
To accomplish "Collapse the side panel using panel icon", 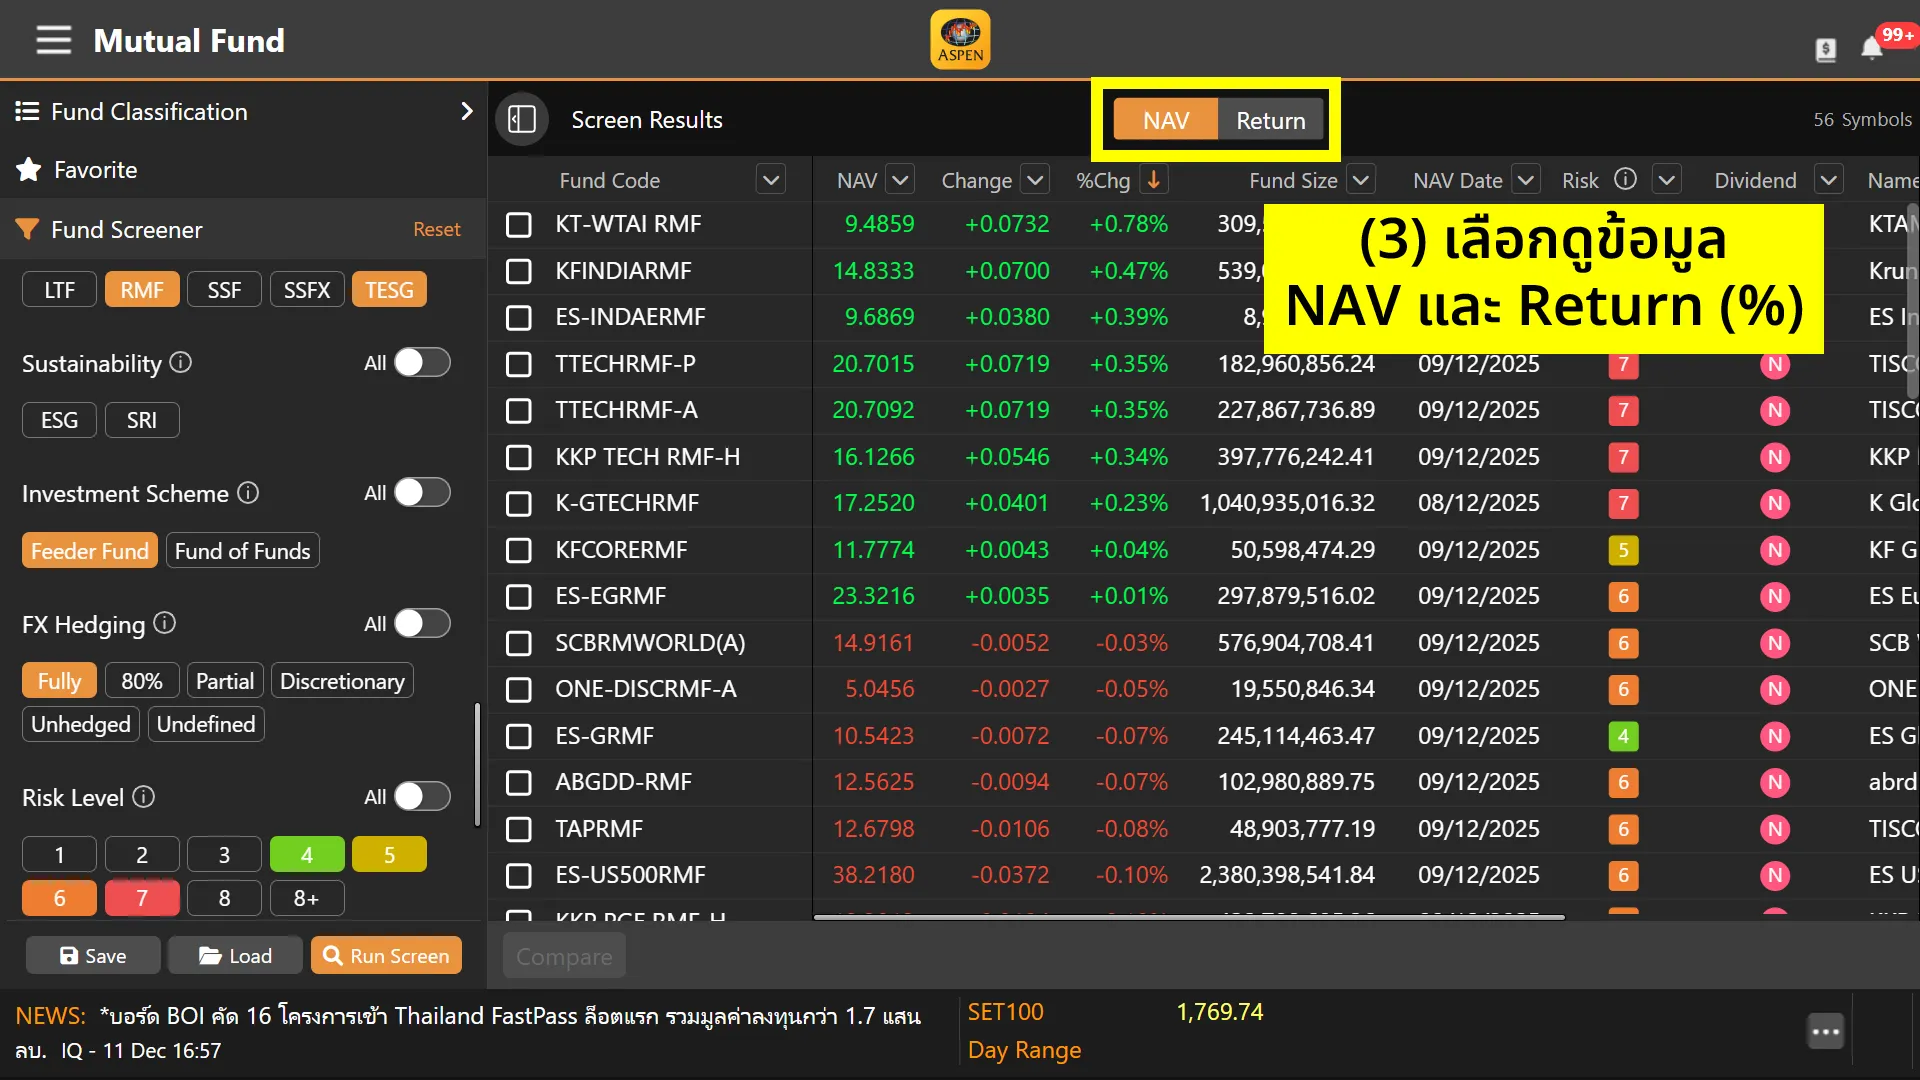I will point(522,120).
